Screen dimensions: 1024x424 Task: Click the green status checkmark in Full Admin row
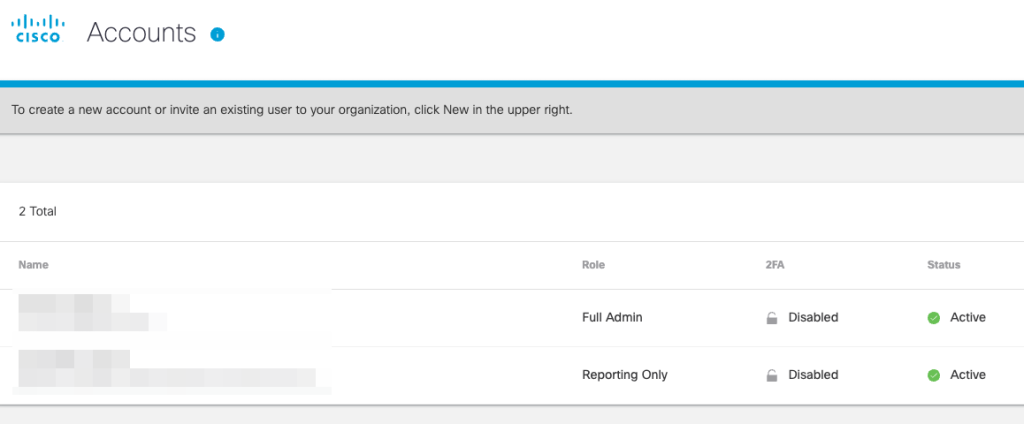933,318
